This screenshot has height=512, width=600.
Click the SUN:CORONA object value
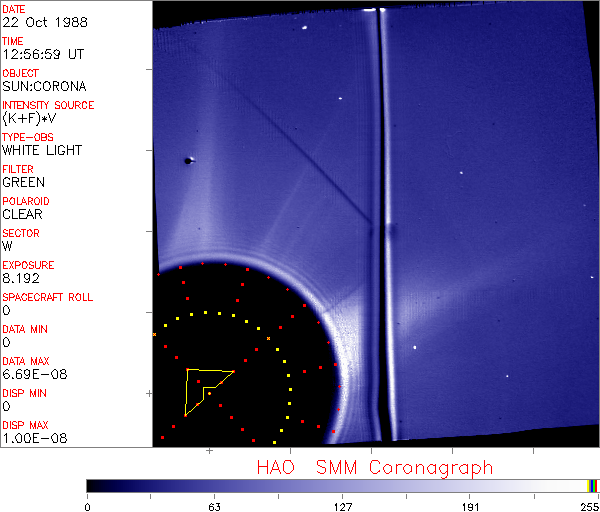pos(44,86)
